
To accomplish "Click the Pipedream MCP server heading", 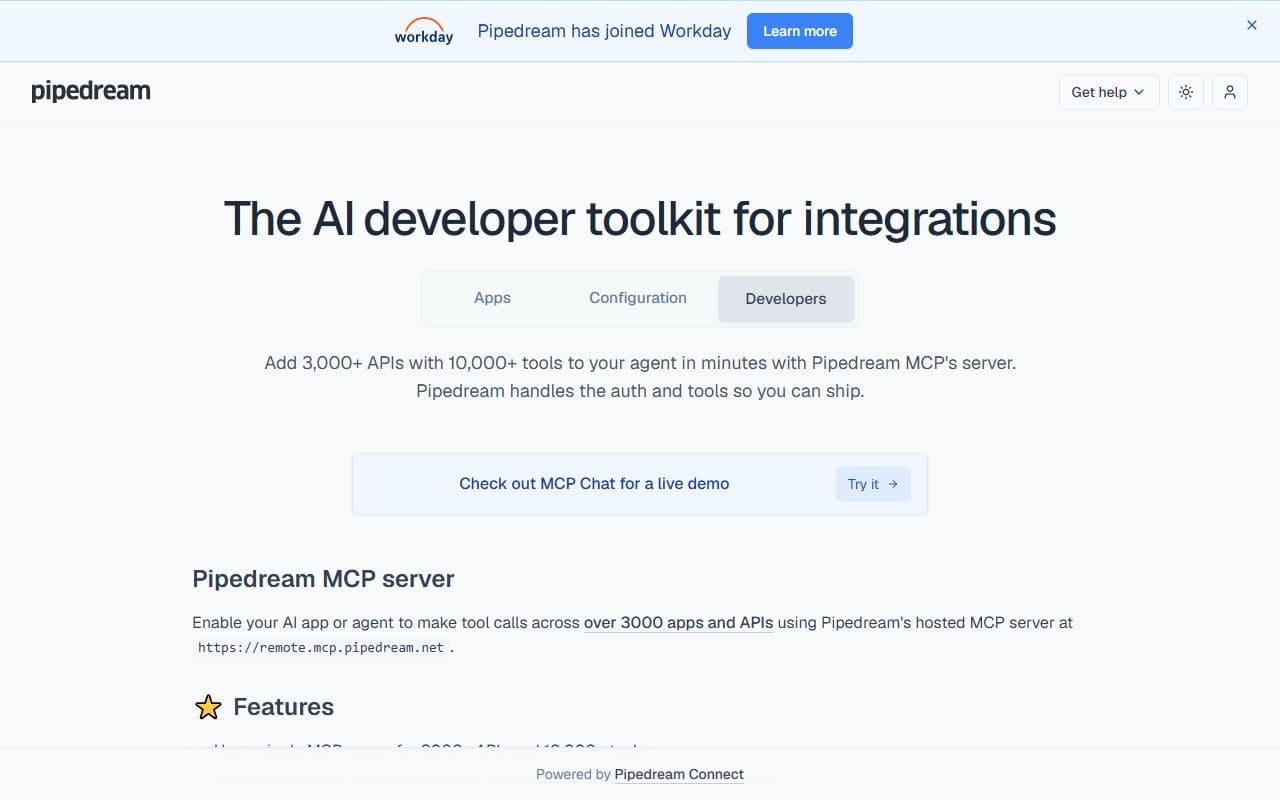I will (323, 579).
